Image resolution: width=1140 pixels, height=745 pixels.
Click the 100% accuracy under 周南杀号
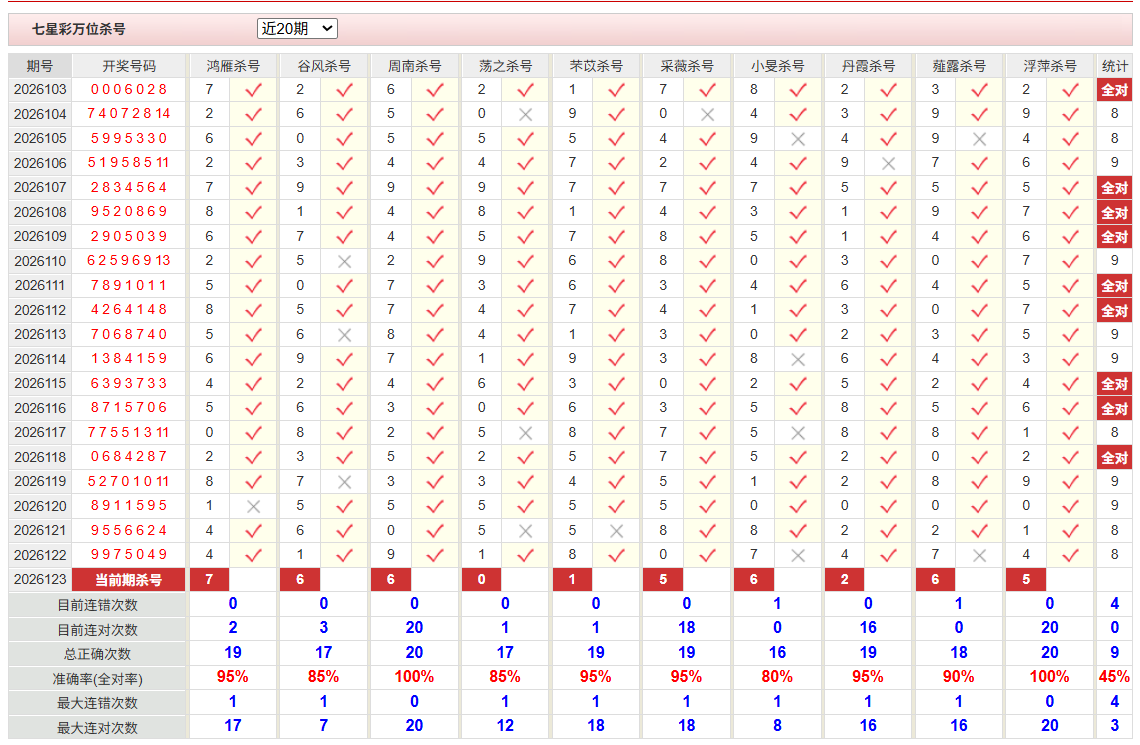[414, 677]
